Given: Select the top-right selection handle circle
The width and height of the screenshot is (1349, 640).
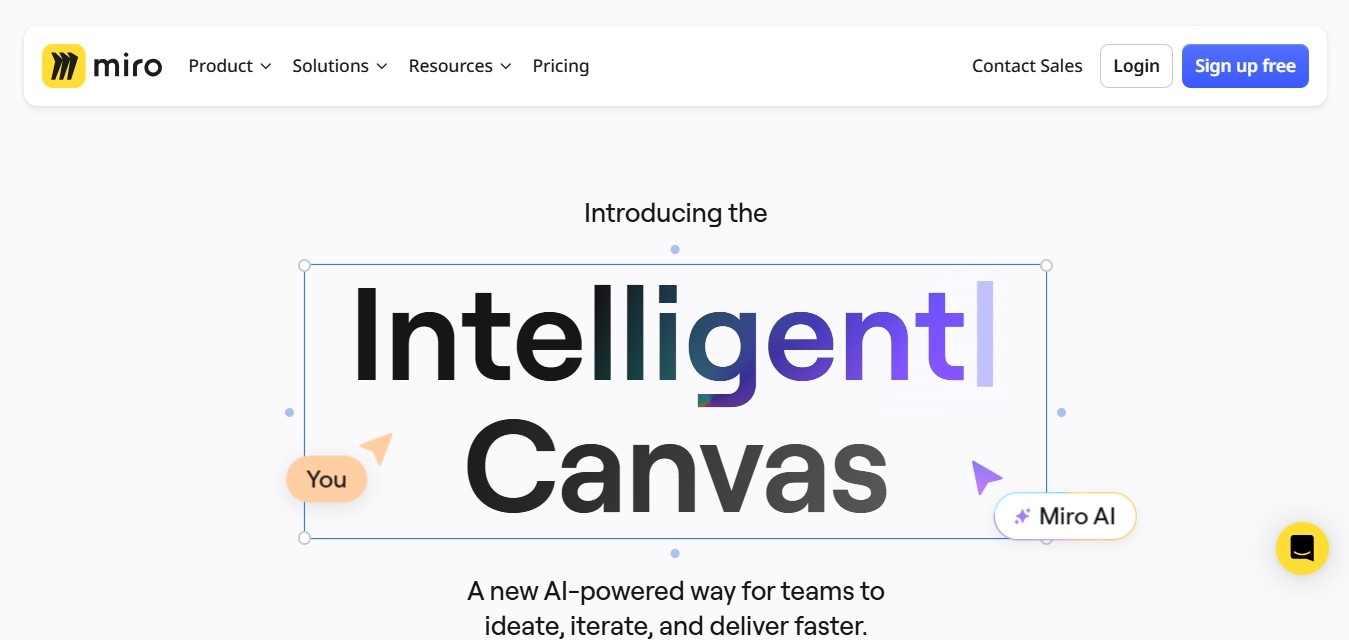Looking at the screenshot, I should pos(1047,265).
